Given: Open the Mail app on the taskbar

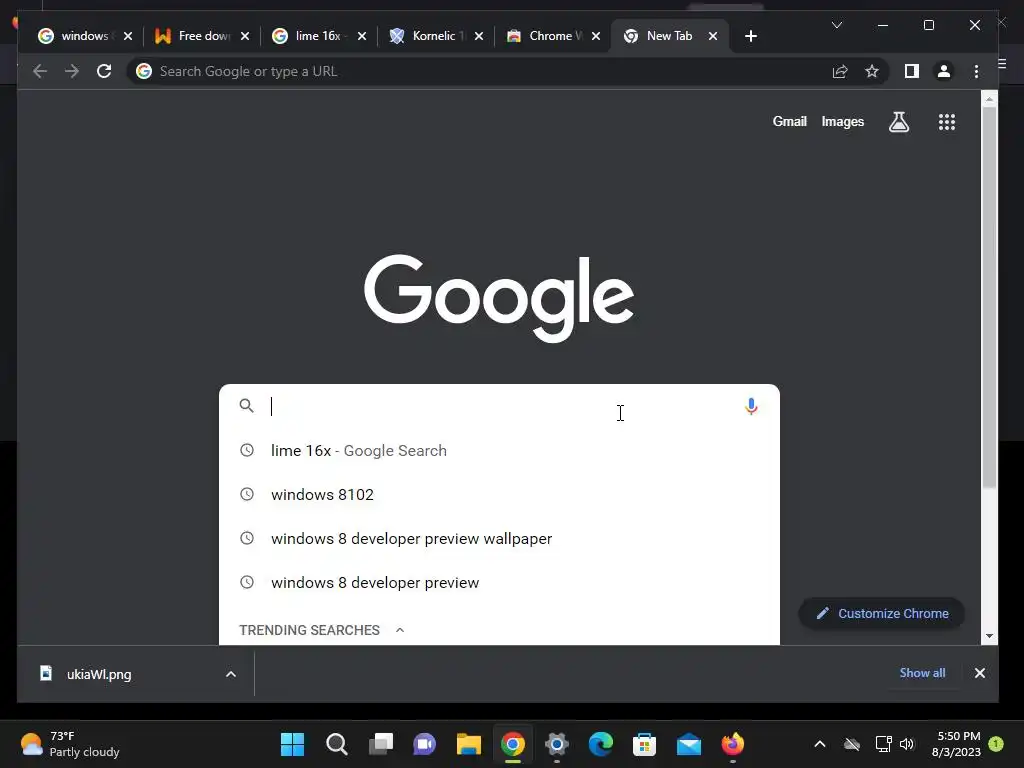Looking at the screenshot, I should click(688, 744).
